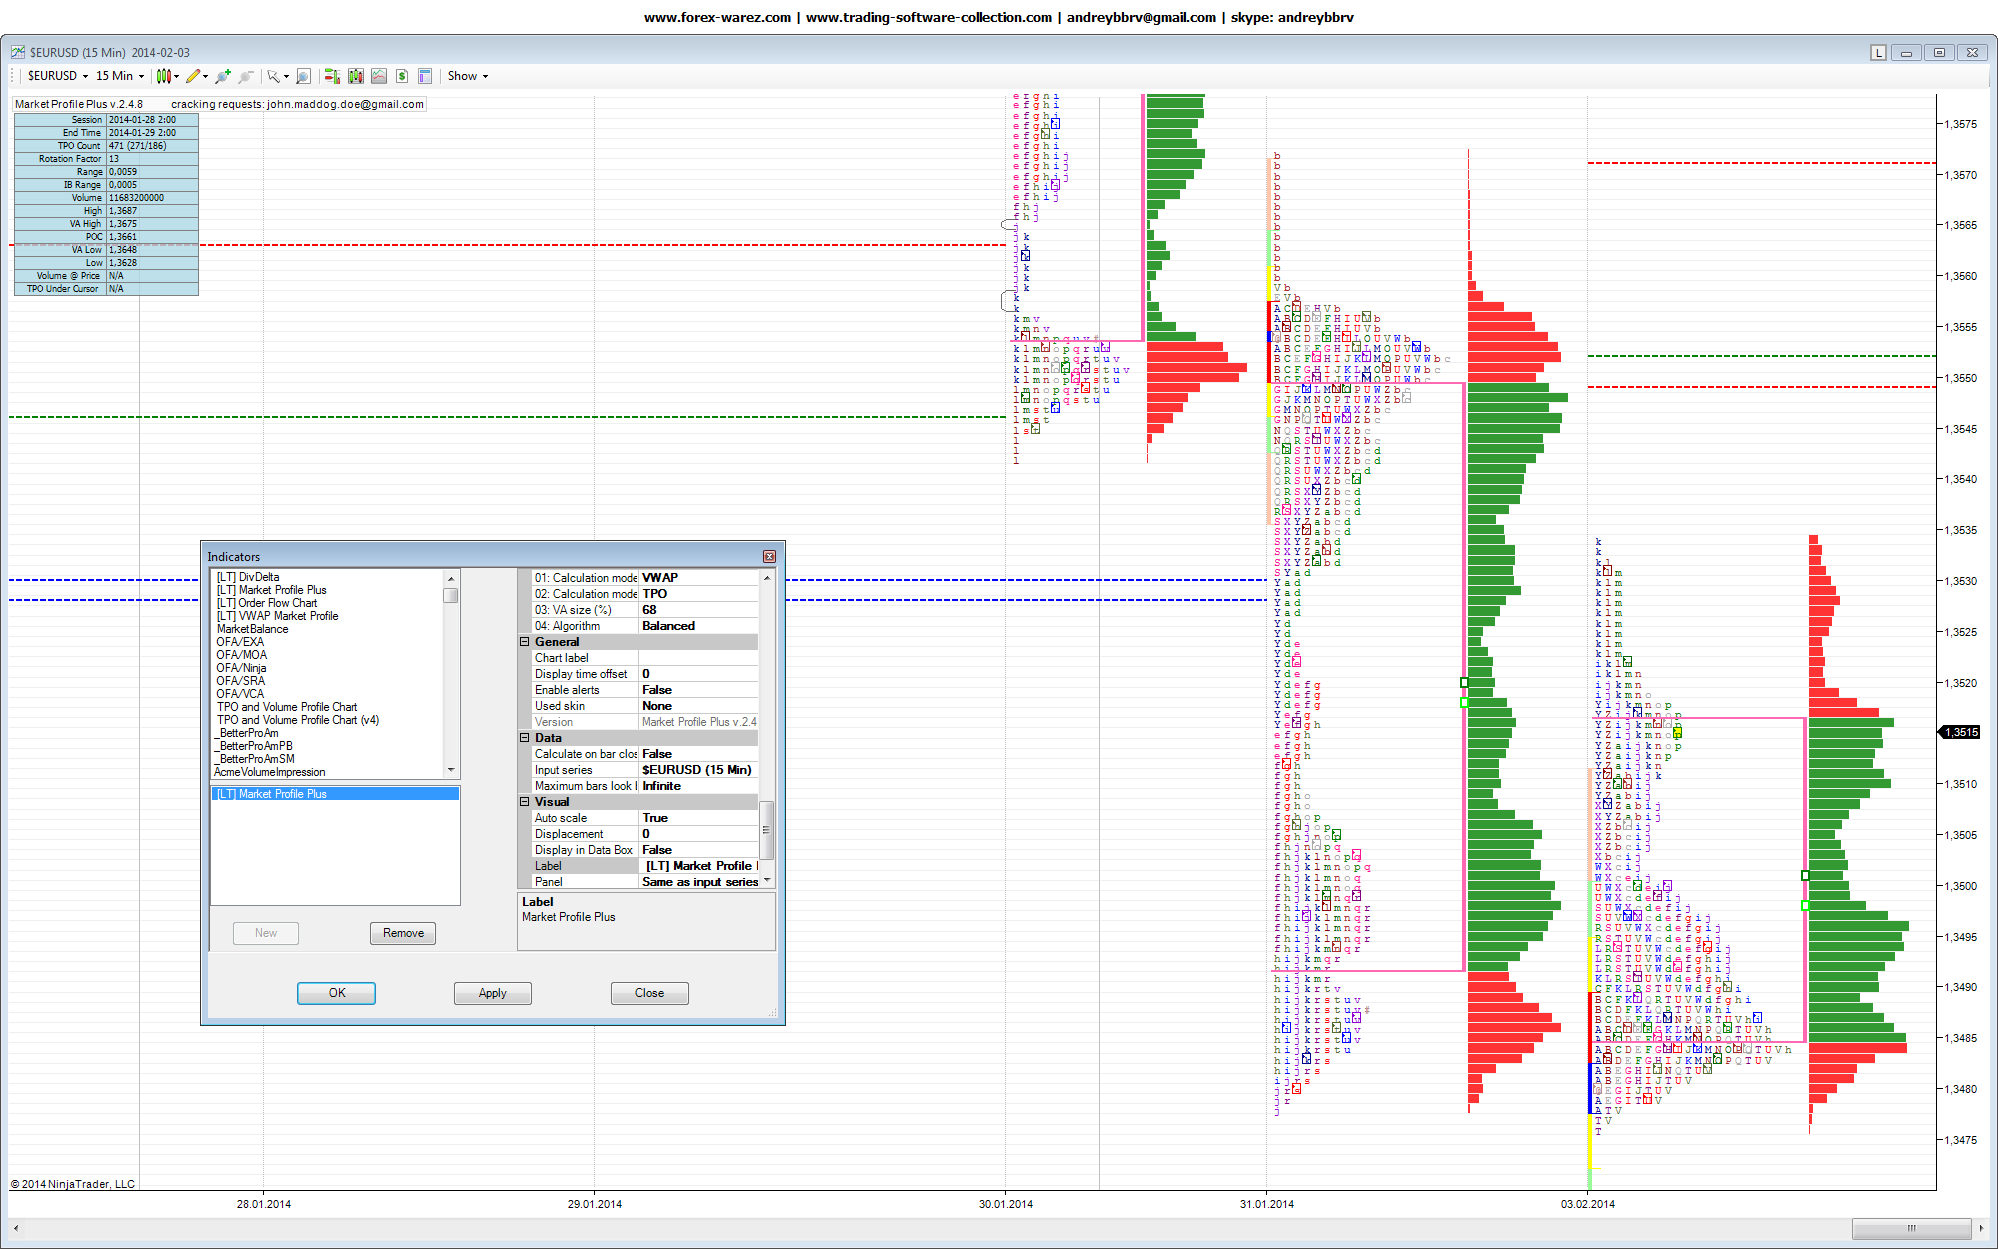Viewport: 1998px width, 1249px height.
Task: Select the pencil drawing tools icon
Action: (x=193, y=76)
